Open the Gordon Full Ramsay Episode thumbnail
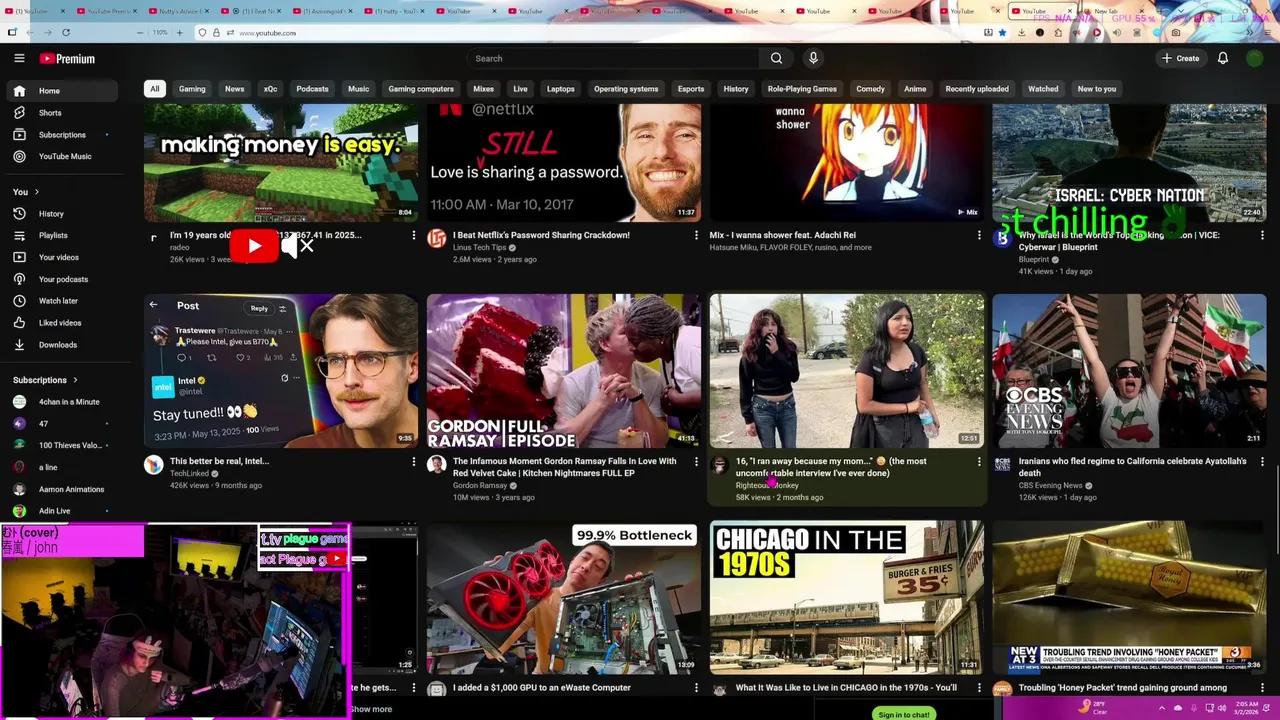 [x=564, y=371]
